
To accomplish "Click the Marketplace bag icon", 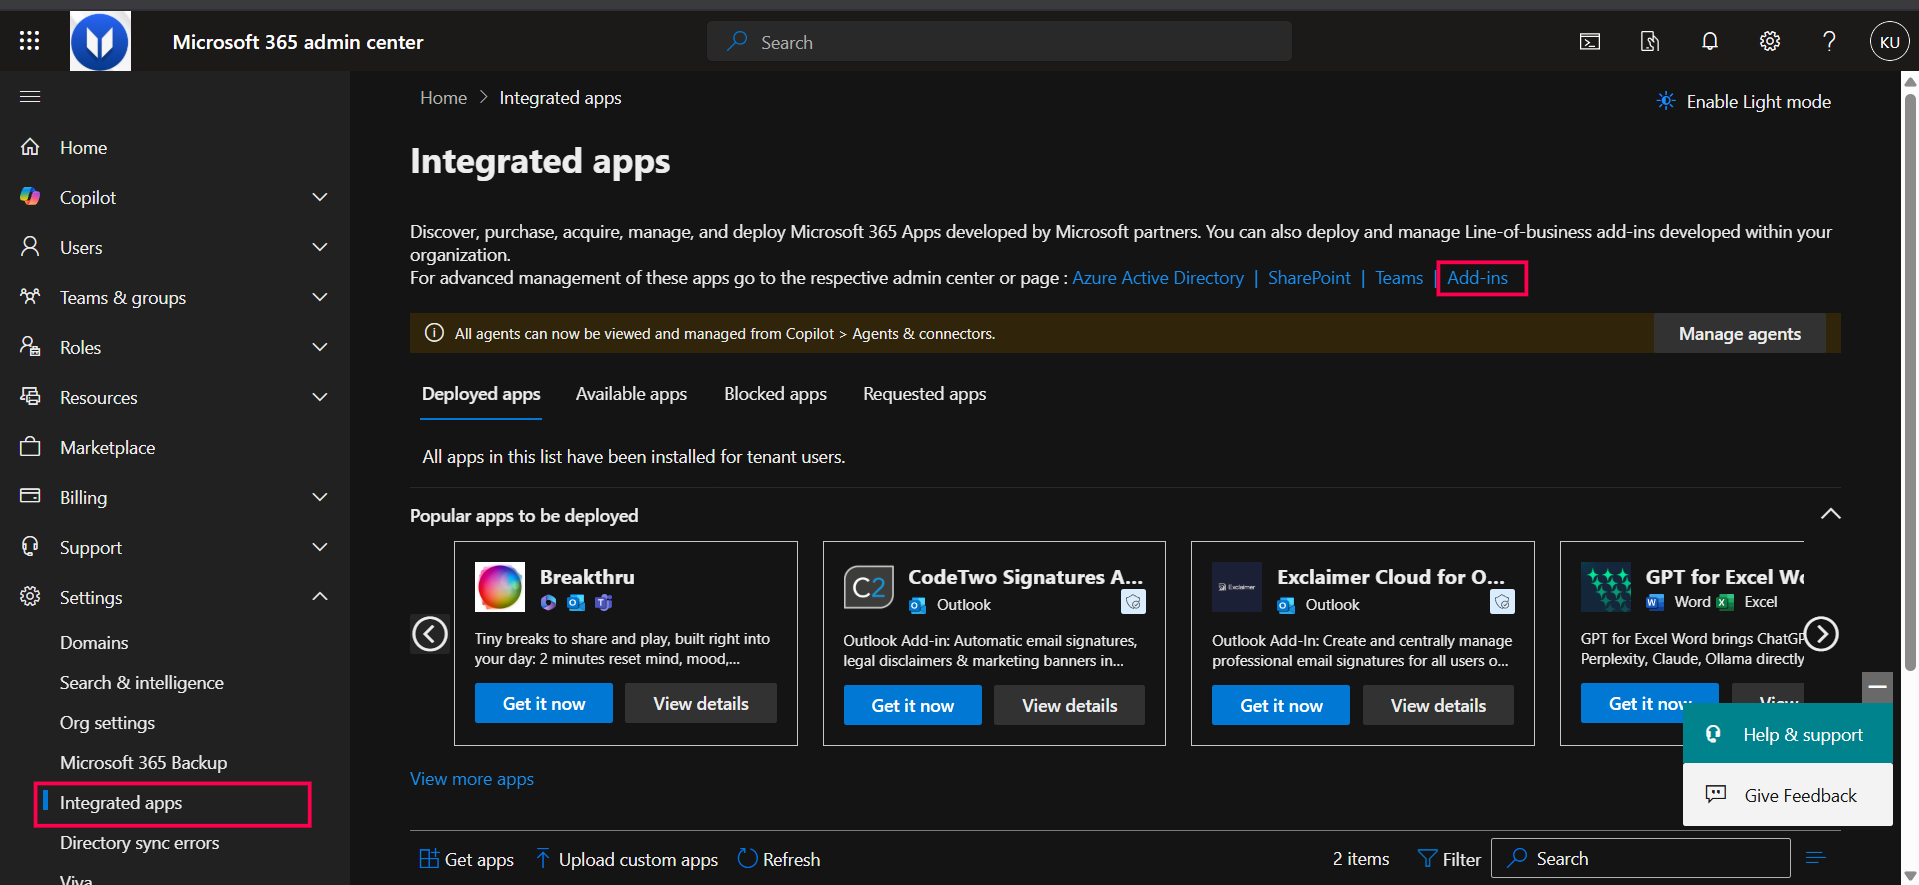I will pos(30,446).
